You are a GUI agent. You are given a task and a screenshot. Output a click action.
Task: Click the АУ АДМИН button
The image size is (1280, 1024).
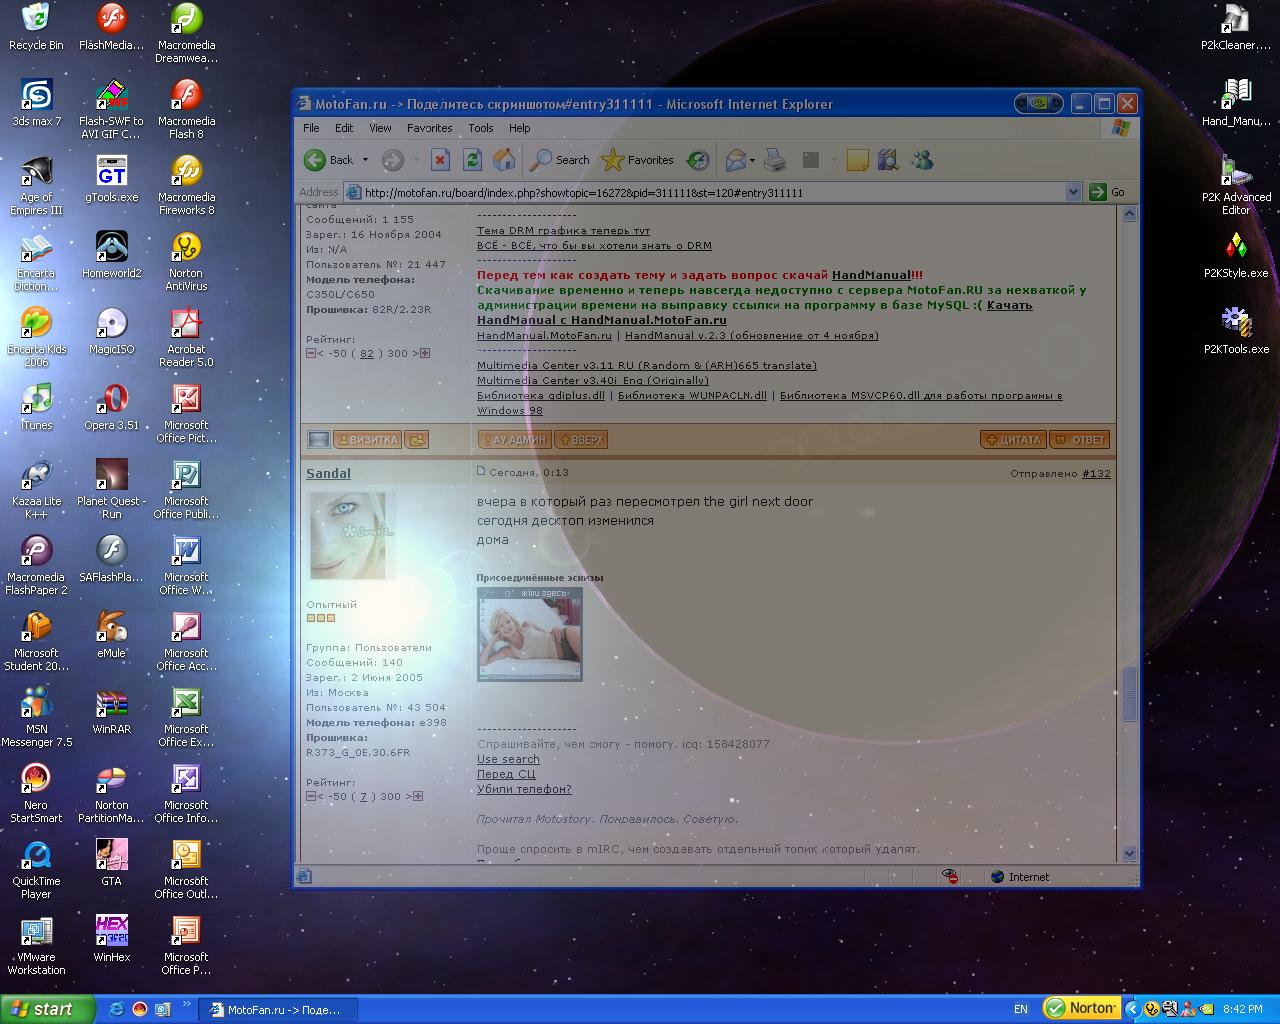pos(514,439)
